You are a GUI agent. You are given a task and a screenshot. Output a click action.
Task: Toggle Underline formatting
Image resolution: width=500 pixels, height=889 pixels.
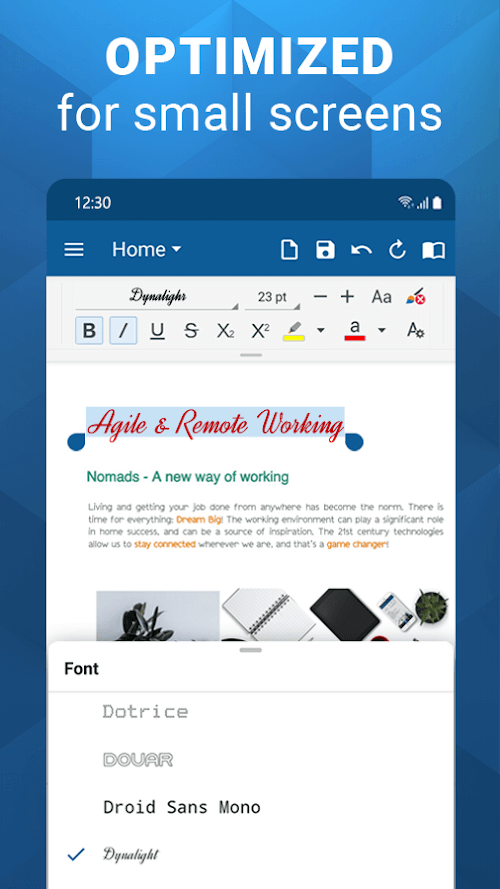(x=157, y=331)
